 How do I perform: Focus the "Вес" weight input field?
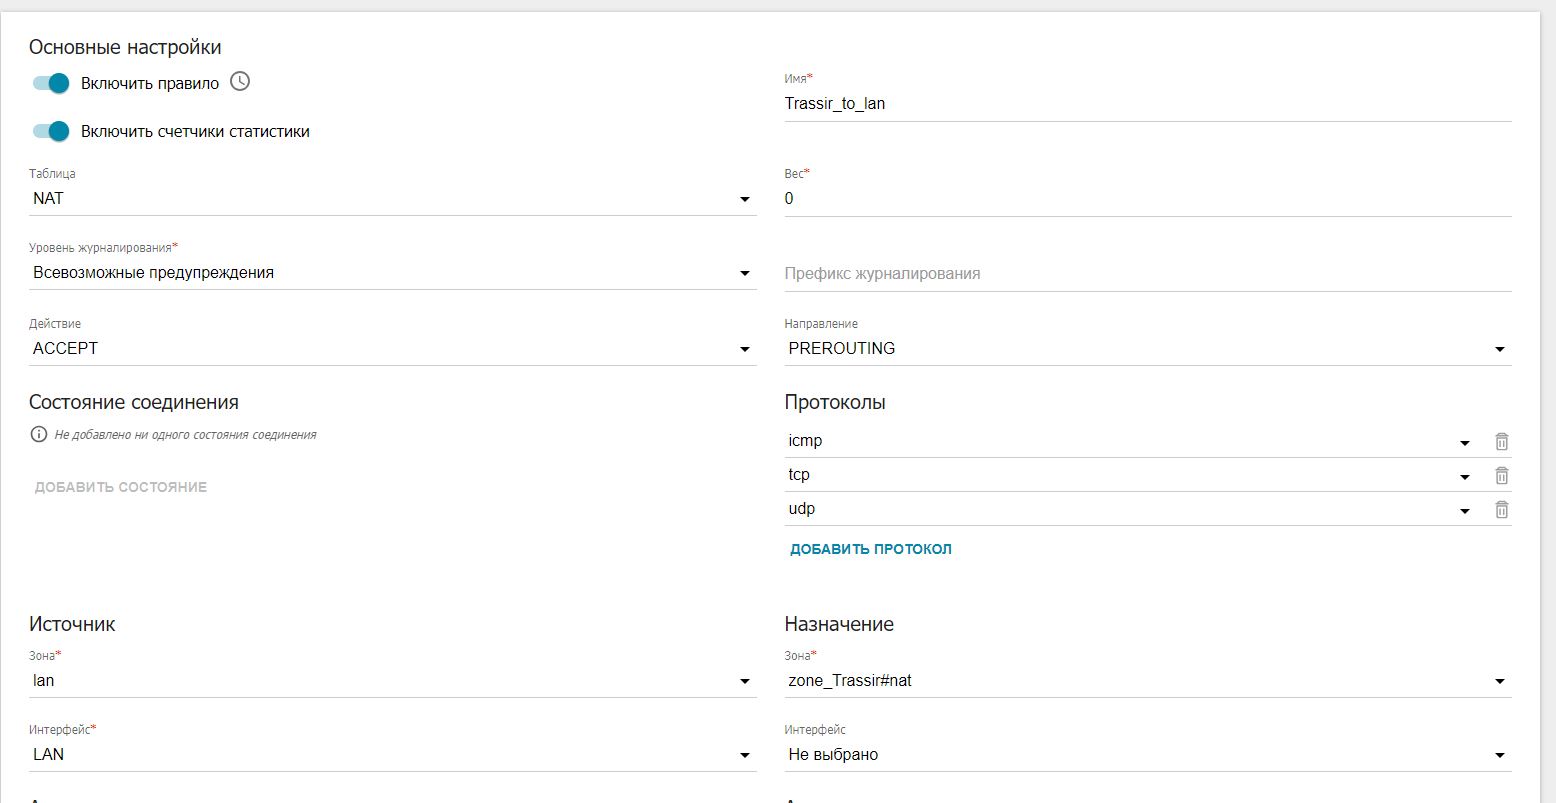click(1147, 199)
